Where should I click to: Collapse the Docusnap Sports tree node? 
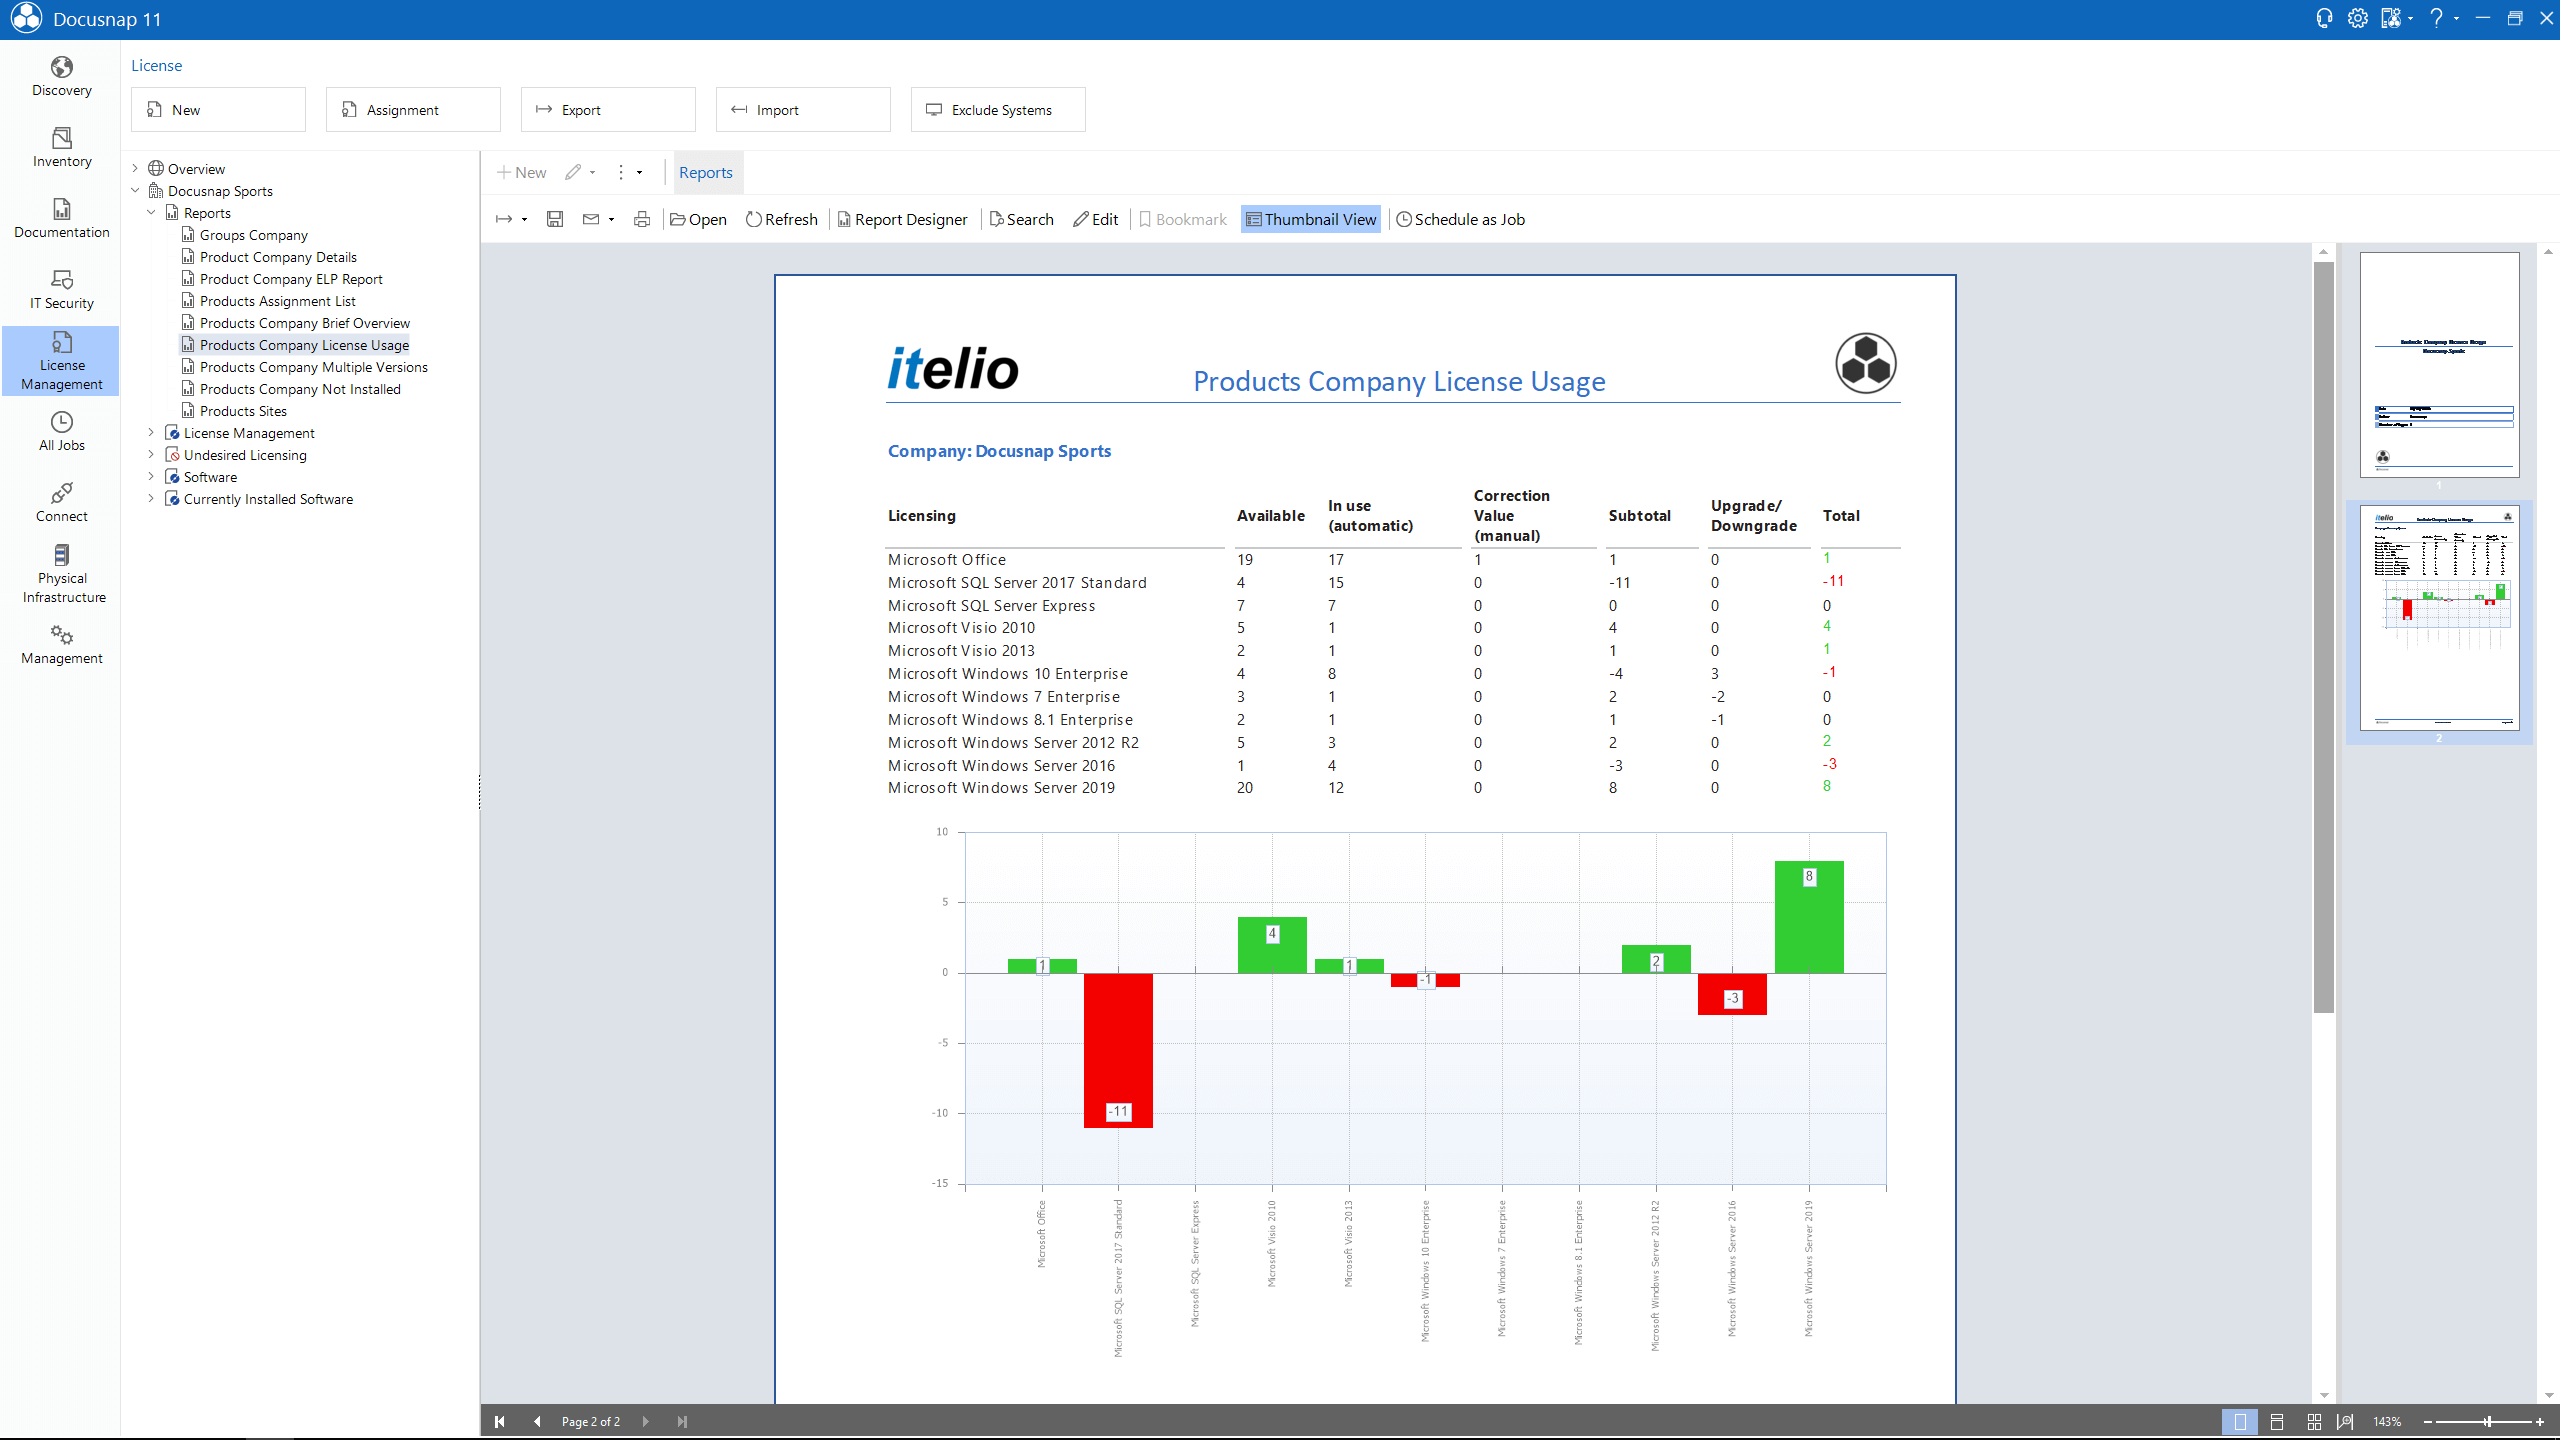tap(135, 190)
